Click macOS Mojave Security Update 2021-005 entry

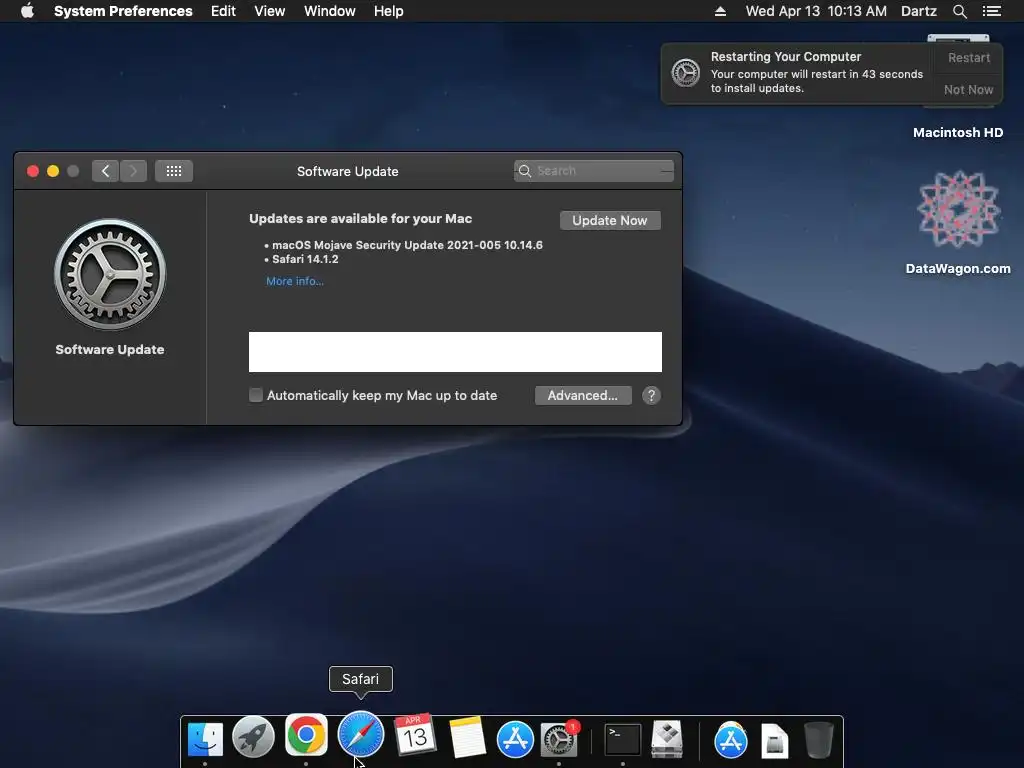(x=407, y=245)
